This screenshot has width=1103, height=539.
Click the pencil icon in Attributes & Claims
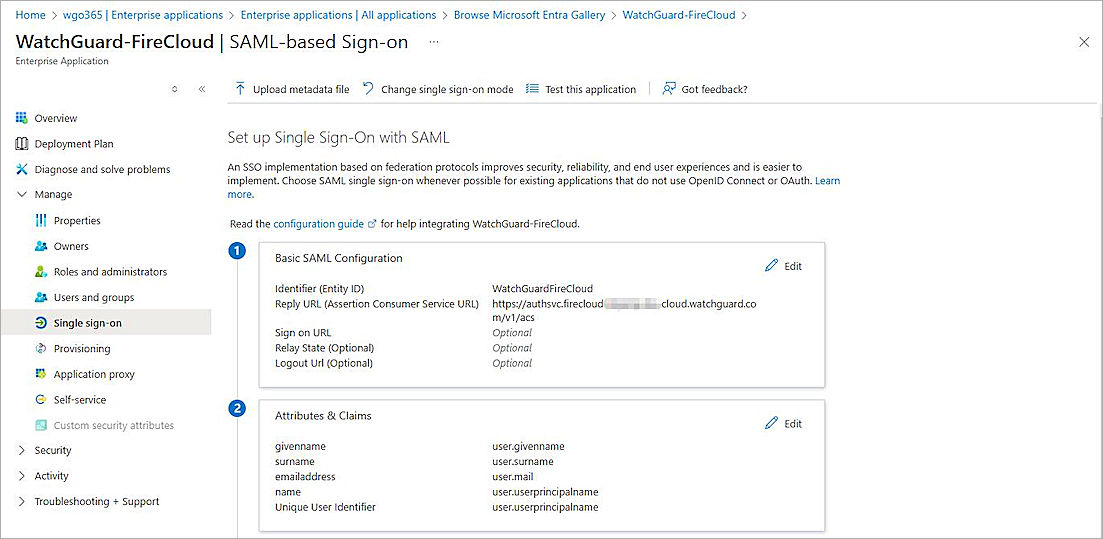pos(772,423)
